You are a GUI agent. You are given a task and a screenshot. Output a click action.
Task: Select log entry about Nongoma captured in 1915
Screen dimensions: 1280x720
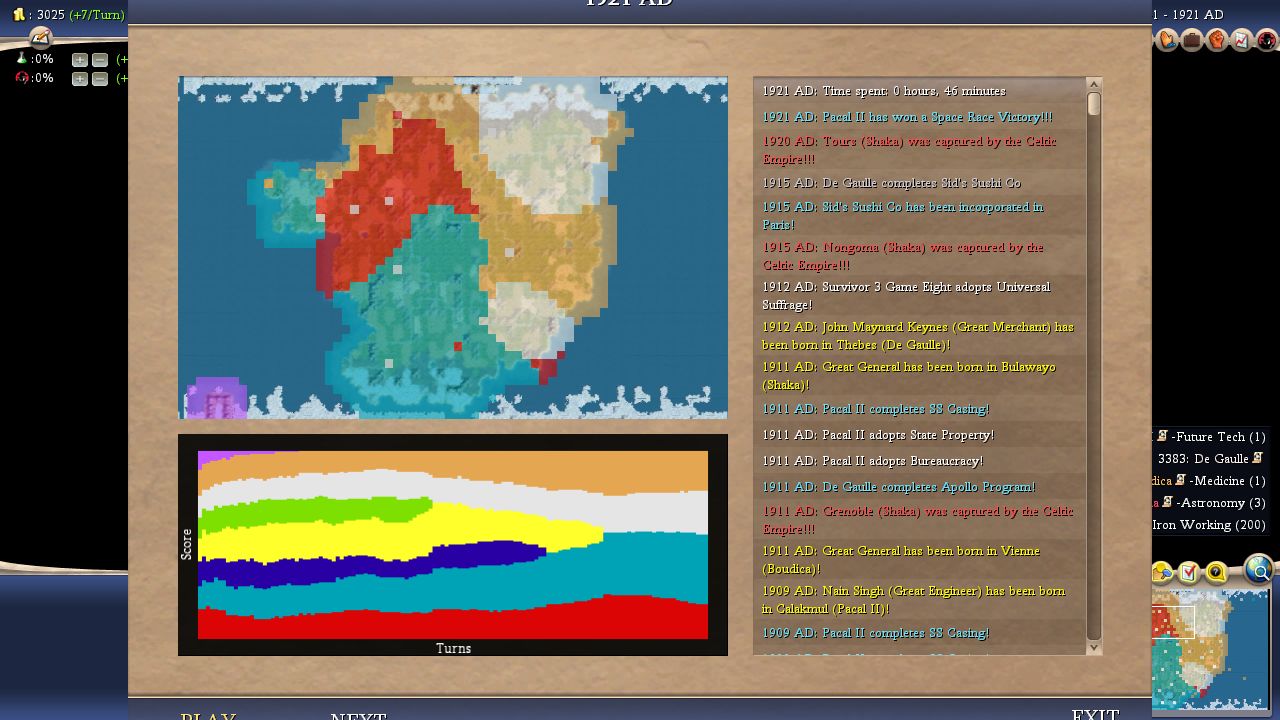point(919,256)
